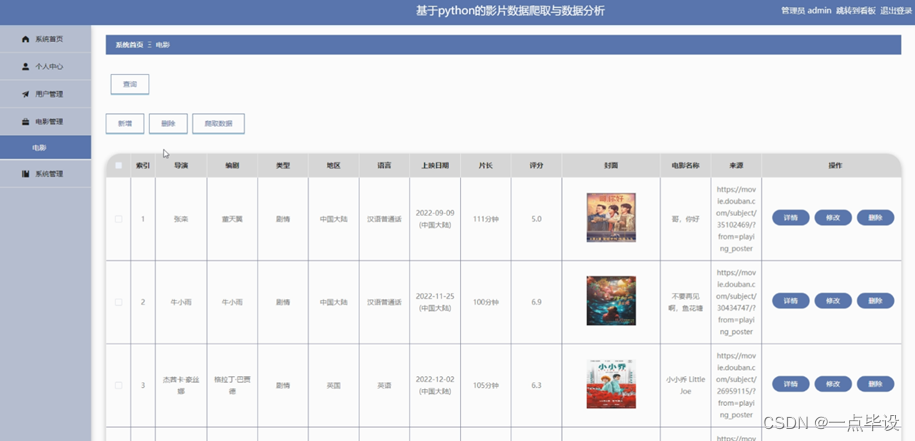Click region cell 英国
Viewport: 915px width, 441px height.
click(x=333, y=386)
